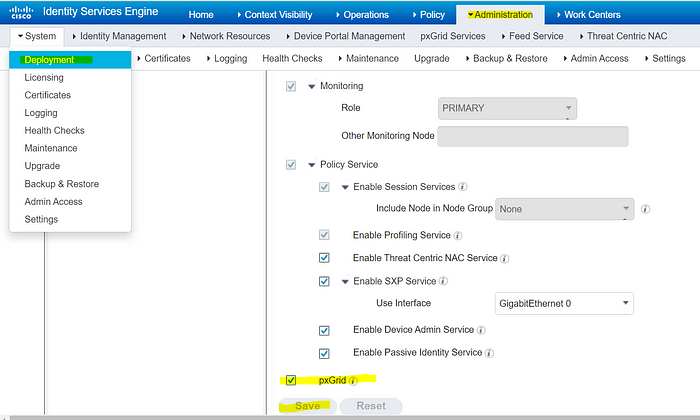This screenshot has width=700, height=420.
Task: Open Settings in third-level nav bar
Action: [x=665, y=58]
